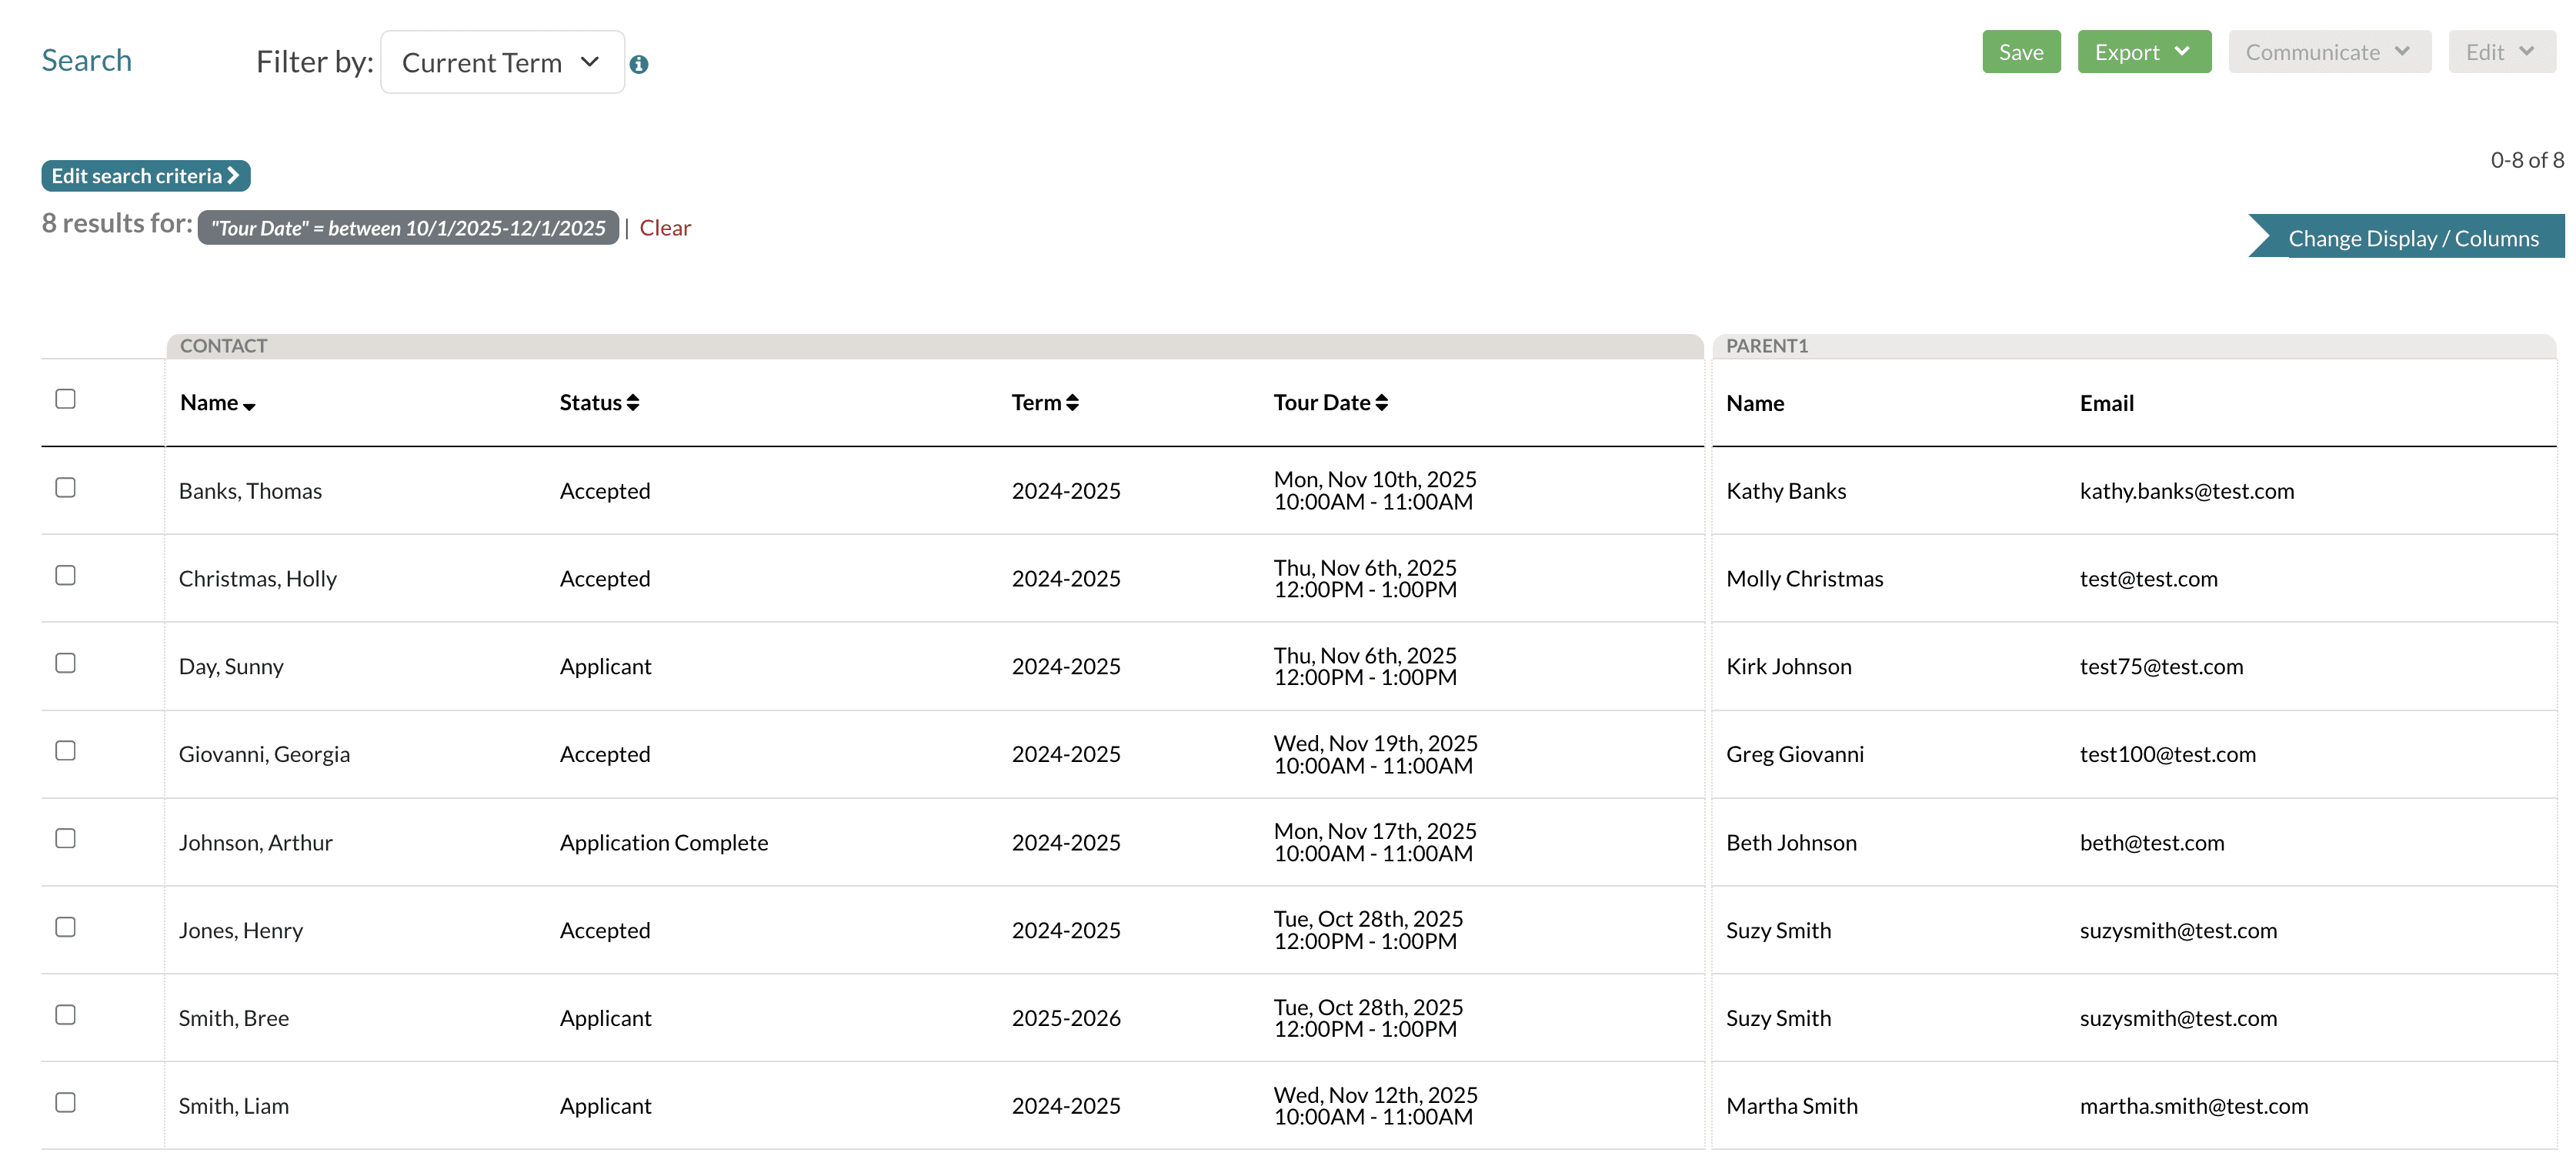Click parent name Greg Giovanni
The height and width of the screenshot is (1173, 2576).
1795,755
